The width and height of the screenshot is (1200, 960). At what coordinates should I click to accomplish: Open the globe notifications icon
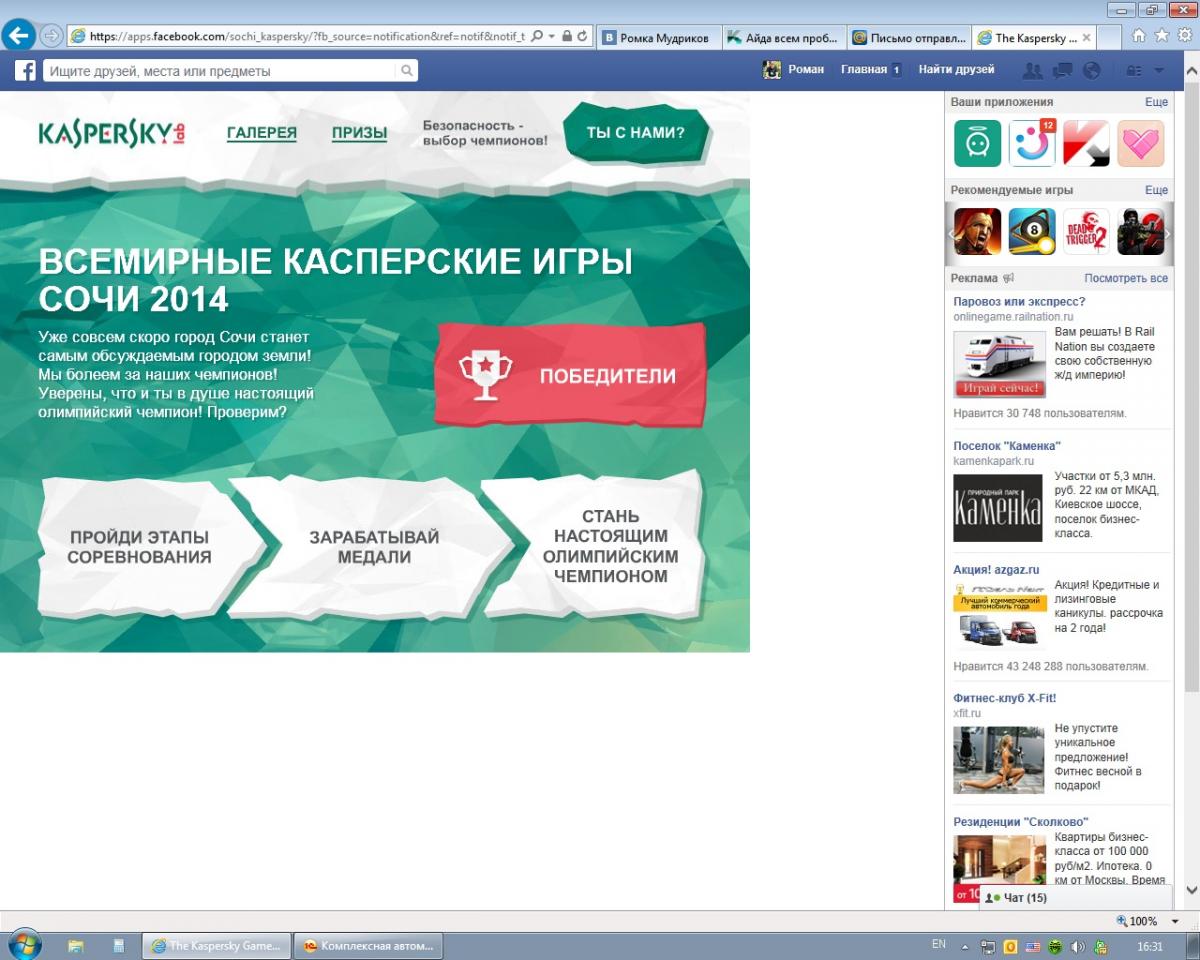pos(1091,70)
